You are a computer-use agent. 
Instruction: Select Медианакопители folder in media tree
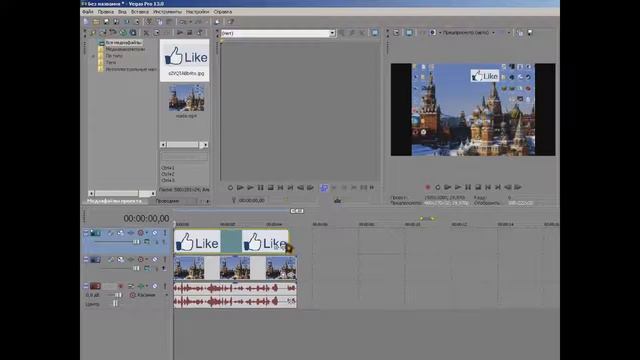[125, 49]
